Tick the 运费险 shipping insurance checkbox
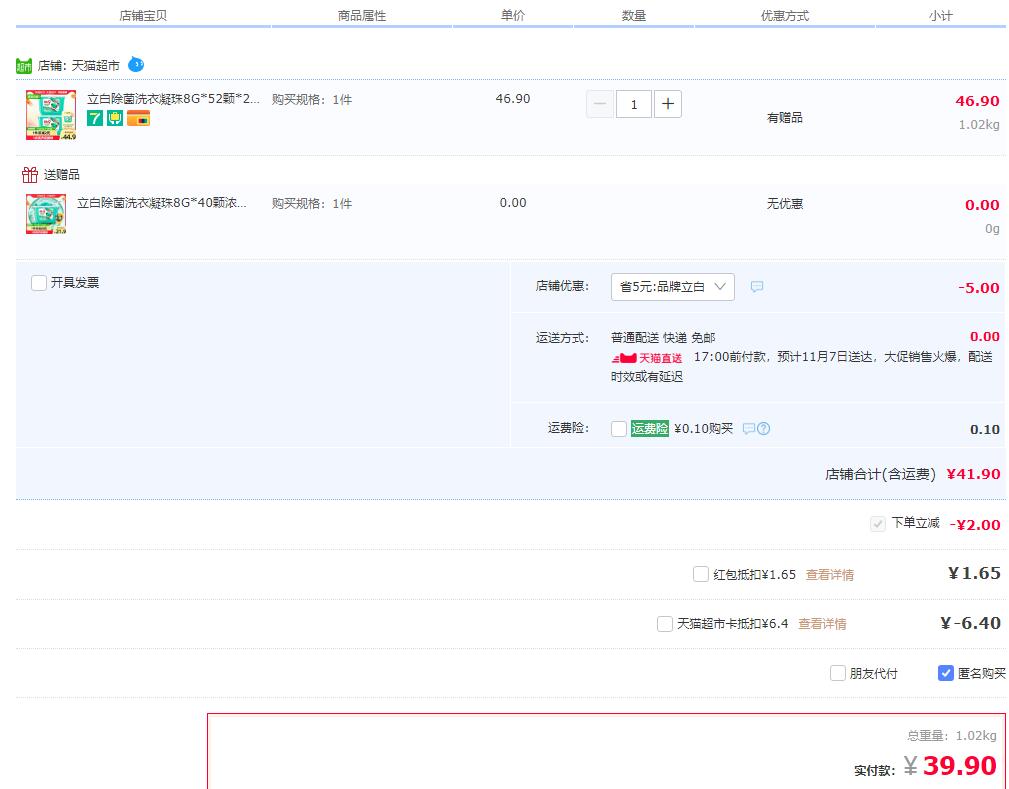 tap(619, 429)
